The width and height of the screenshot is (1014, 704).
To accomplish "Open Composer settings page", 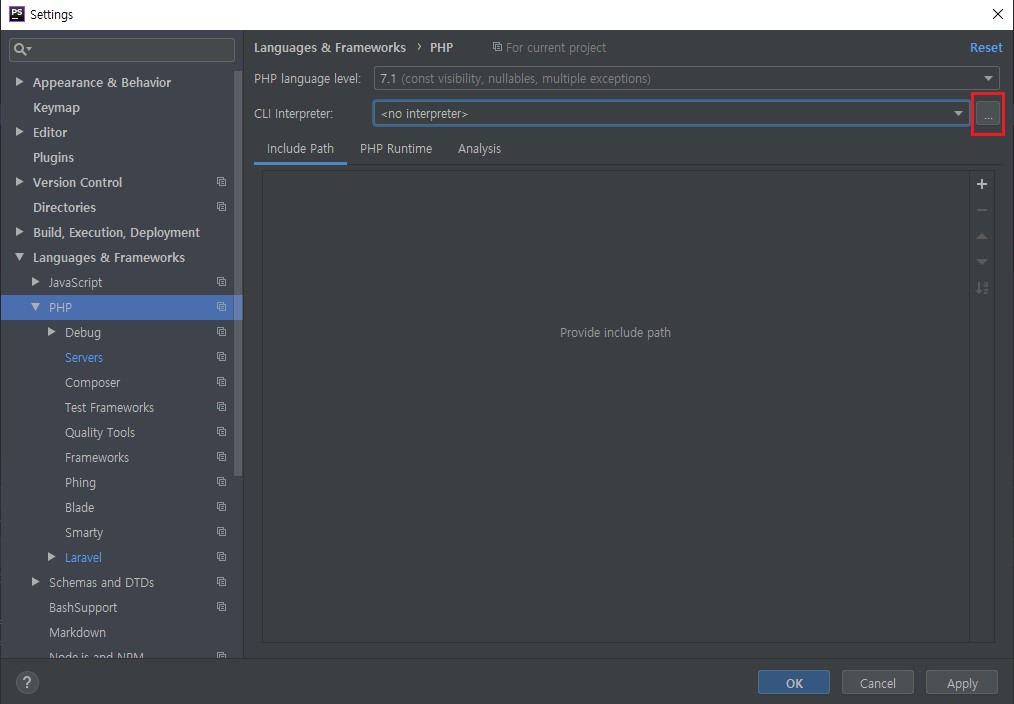I will click(92, 382).
